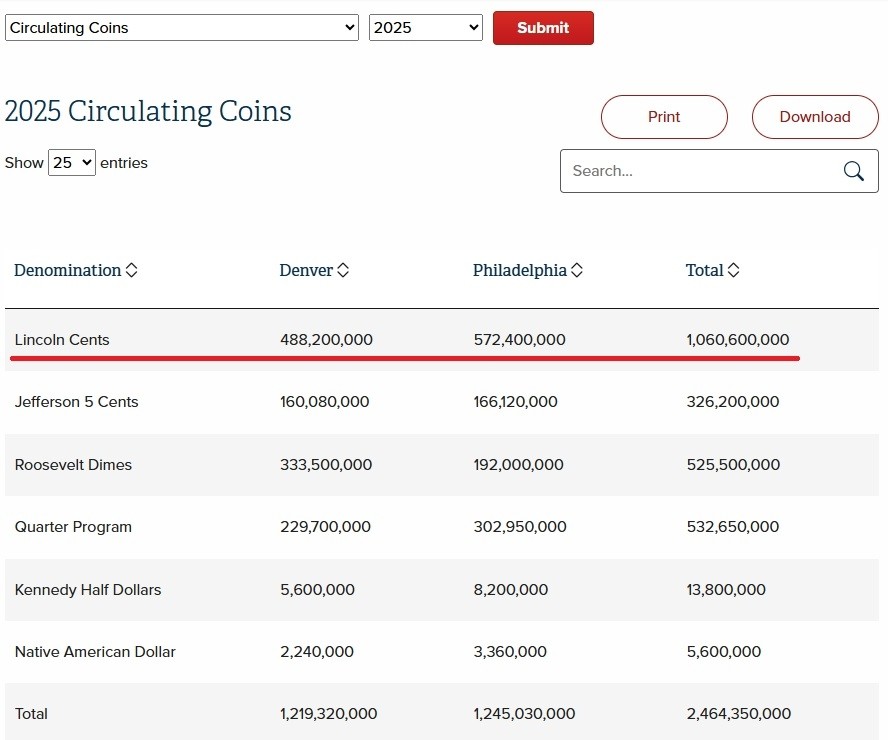Sort by Denomination column arrows
The width and height of the screenshot is (888, 740).
[x=131, y=271]
